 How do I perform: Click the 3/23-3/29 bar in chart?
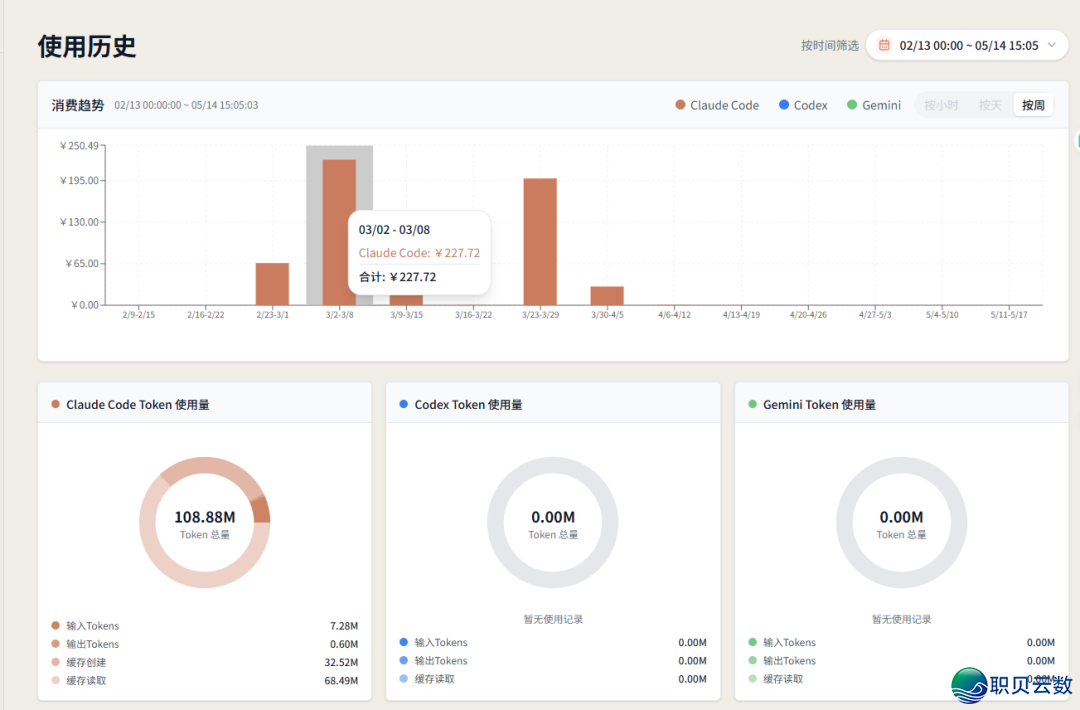tap(540, 242)
